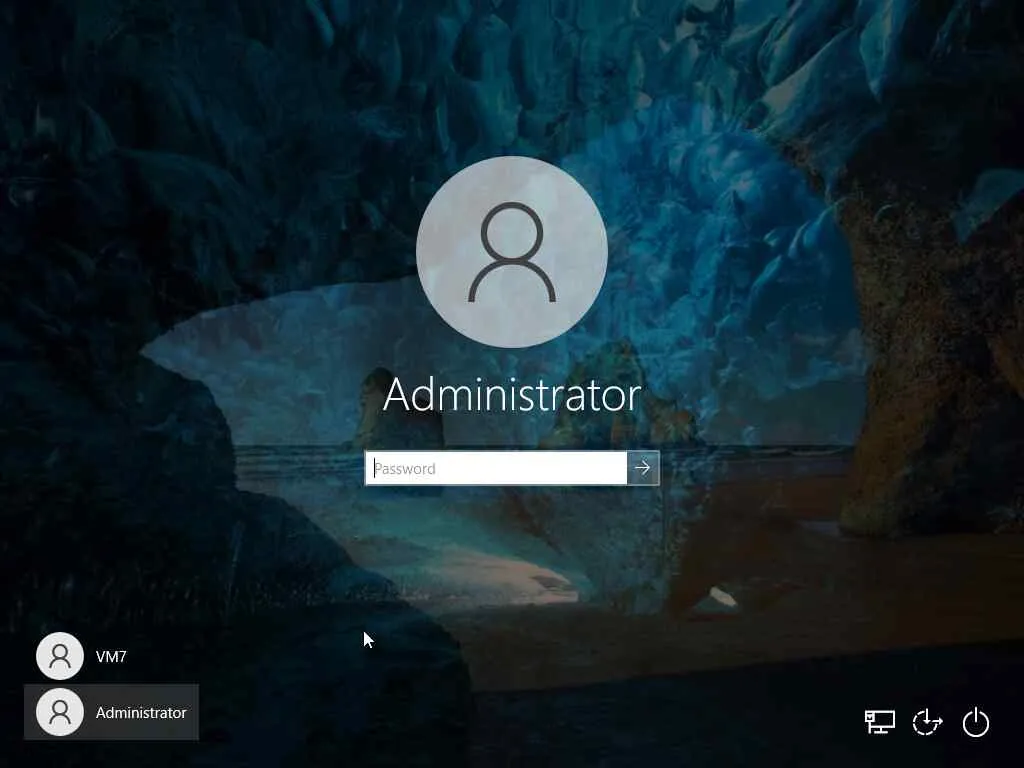Viewport: 1024px width, 768px height.
Task: Click the VM7 avatar icon
Action: (60, 656)
